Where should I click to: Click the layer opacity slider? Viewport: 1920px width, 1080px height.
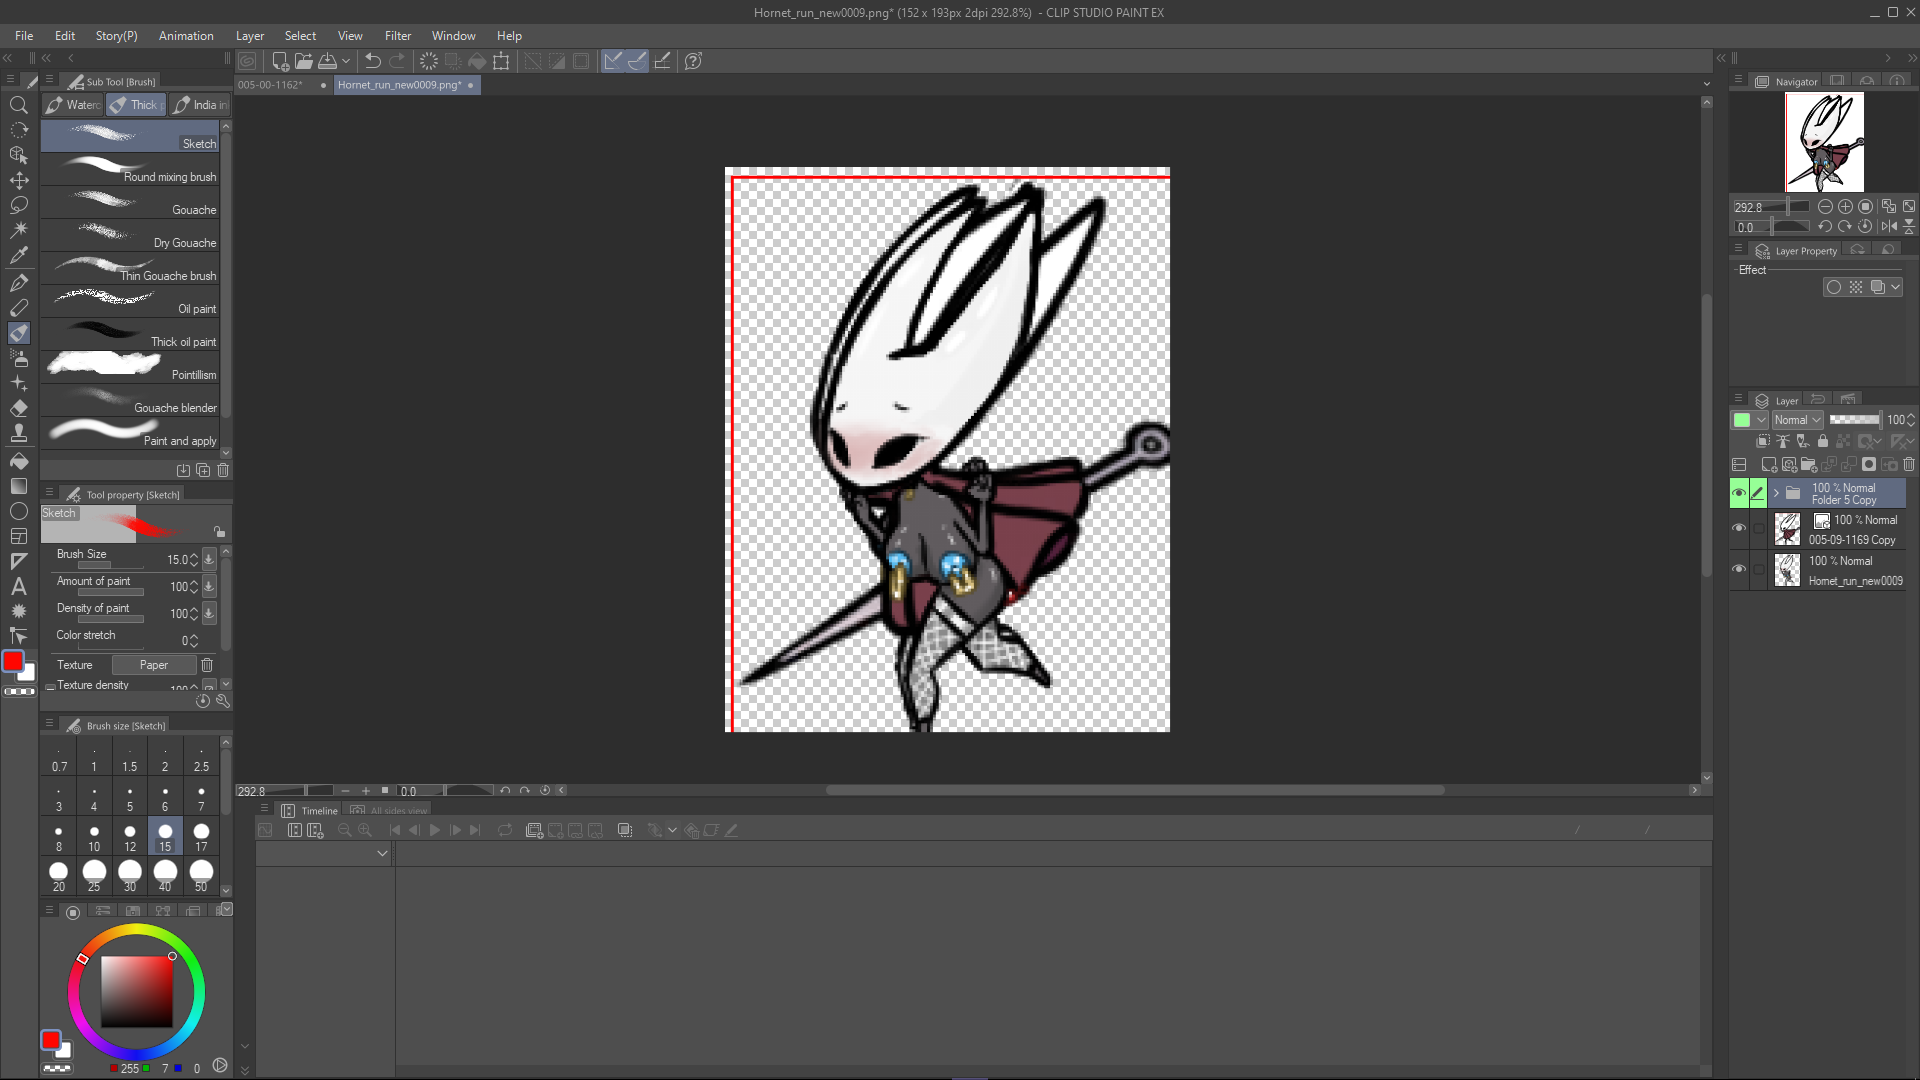coord(1855,420)
